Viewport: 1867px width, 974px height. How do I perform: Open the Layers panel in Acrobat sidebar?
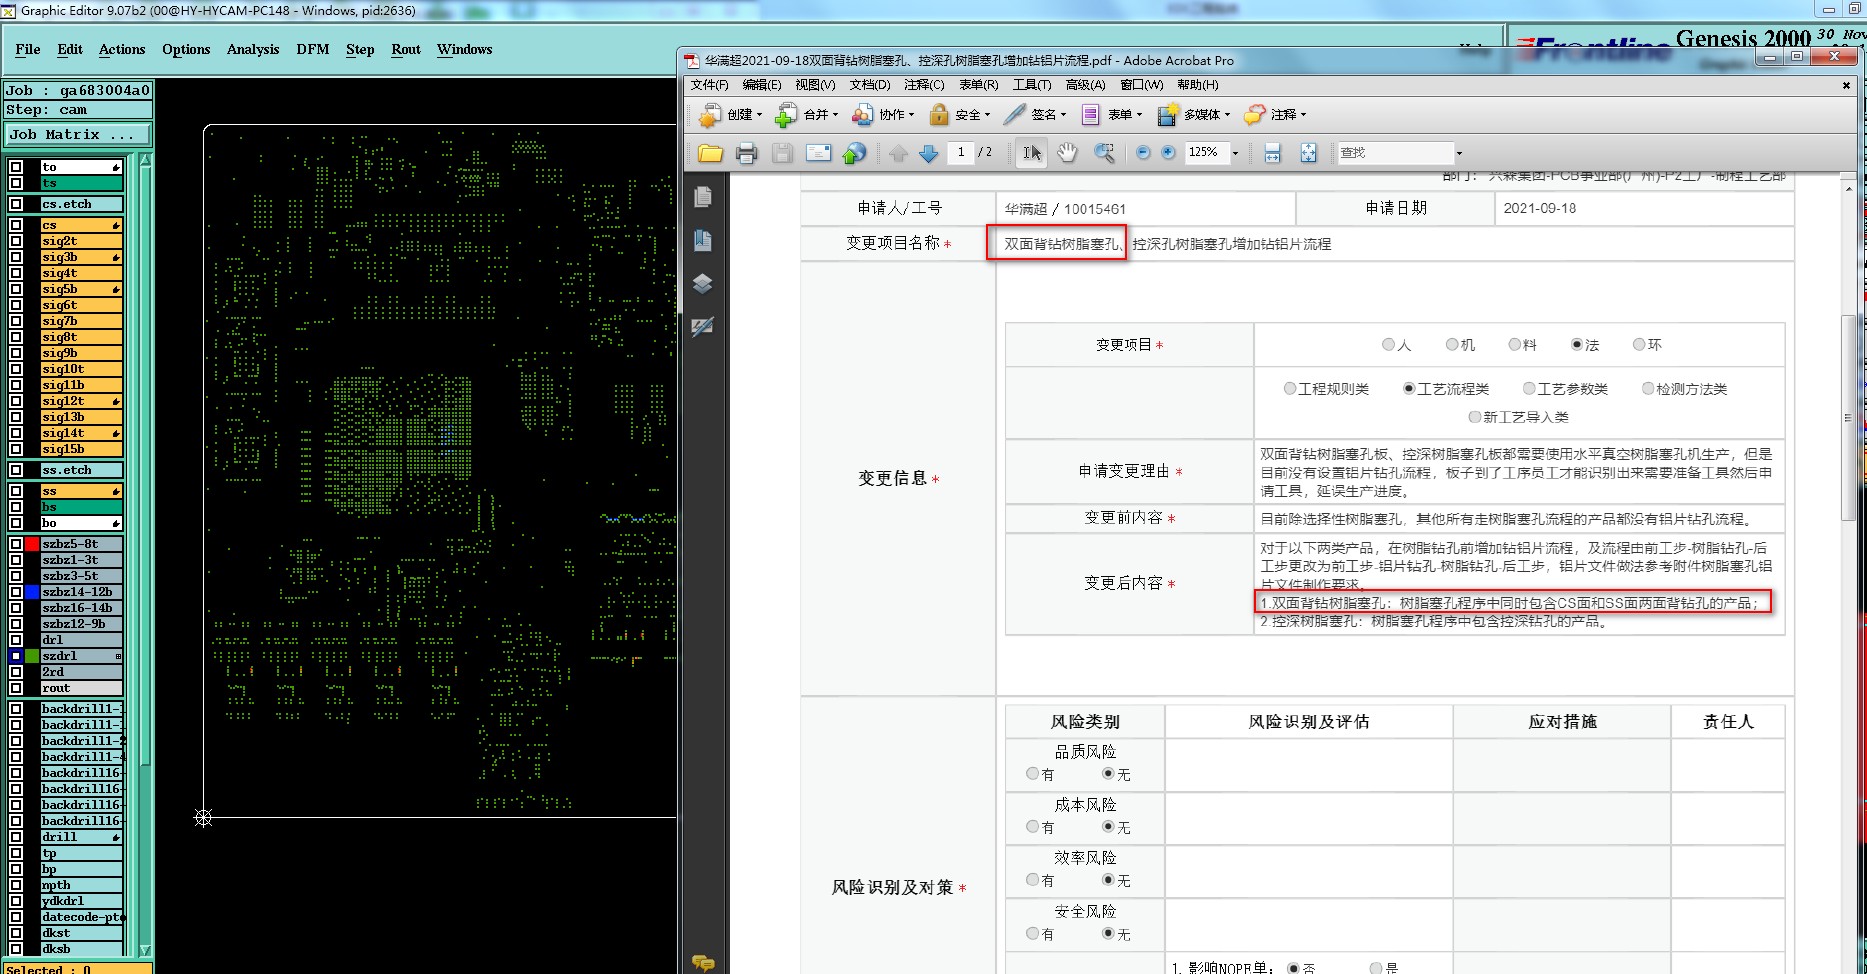click(703, 284)
